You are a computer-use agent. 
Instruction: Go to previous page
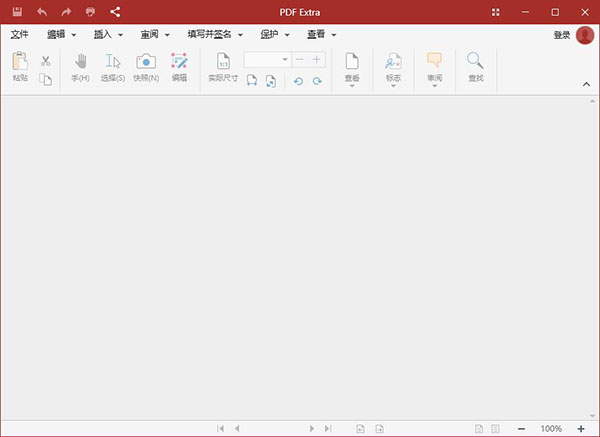237,428
